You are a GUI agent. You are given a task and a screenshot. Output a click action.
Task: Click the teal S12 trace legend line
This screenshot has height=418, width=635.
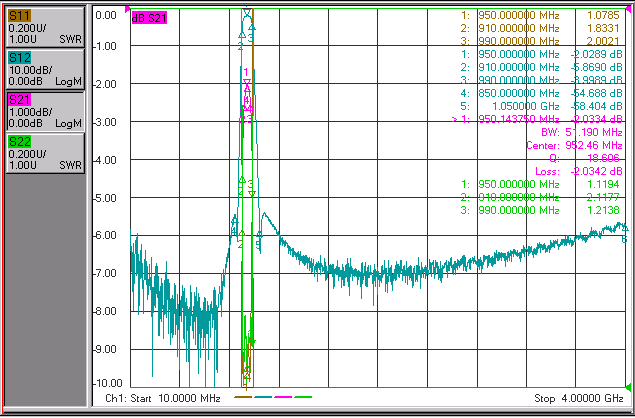tap(263, 397)
